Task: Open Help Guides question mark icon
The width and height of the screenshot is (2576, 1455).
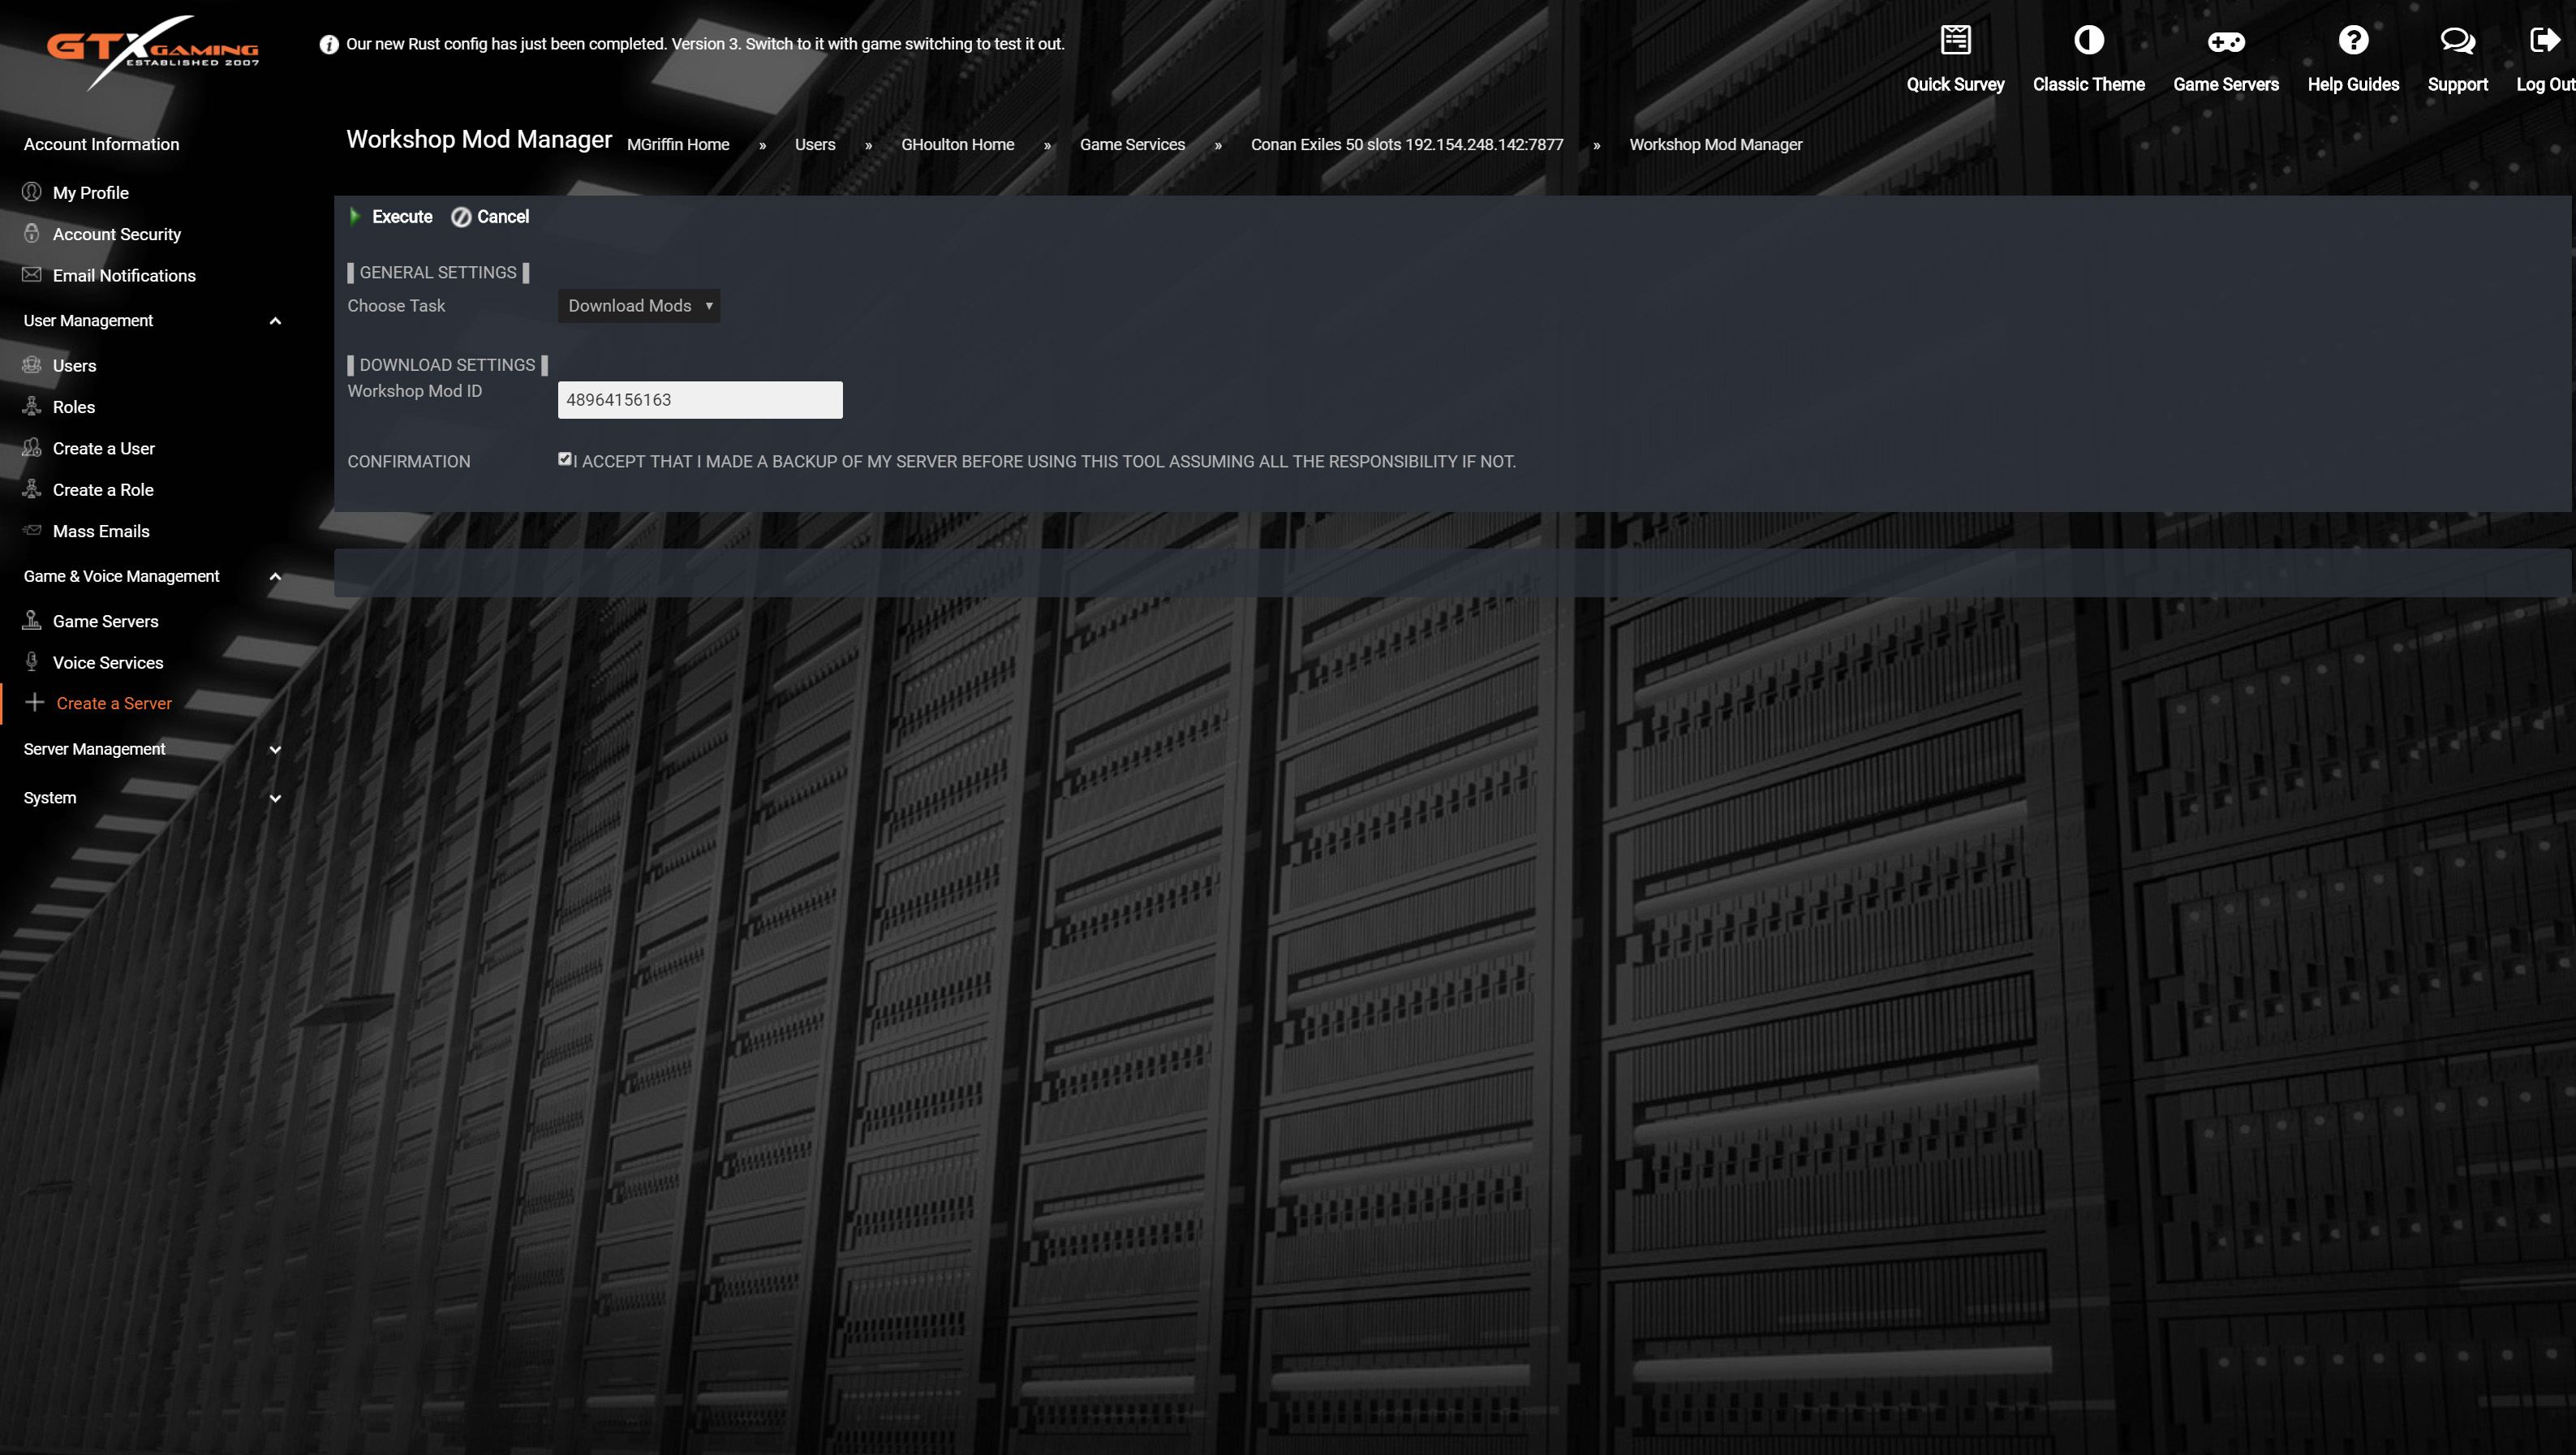Action: pyautogui.click(x=2353, y=40)
